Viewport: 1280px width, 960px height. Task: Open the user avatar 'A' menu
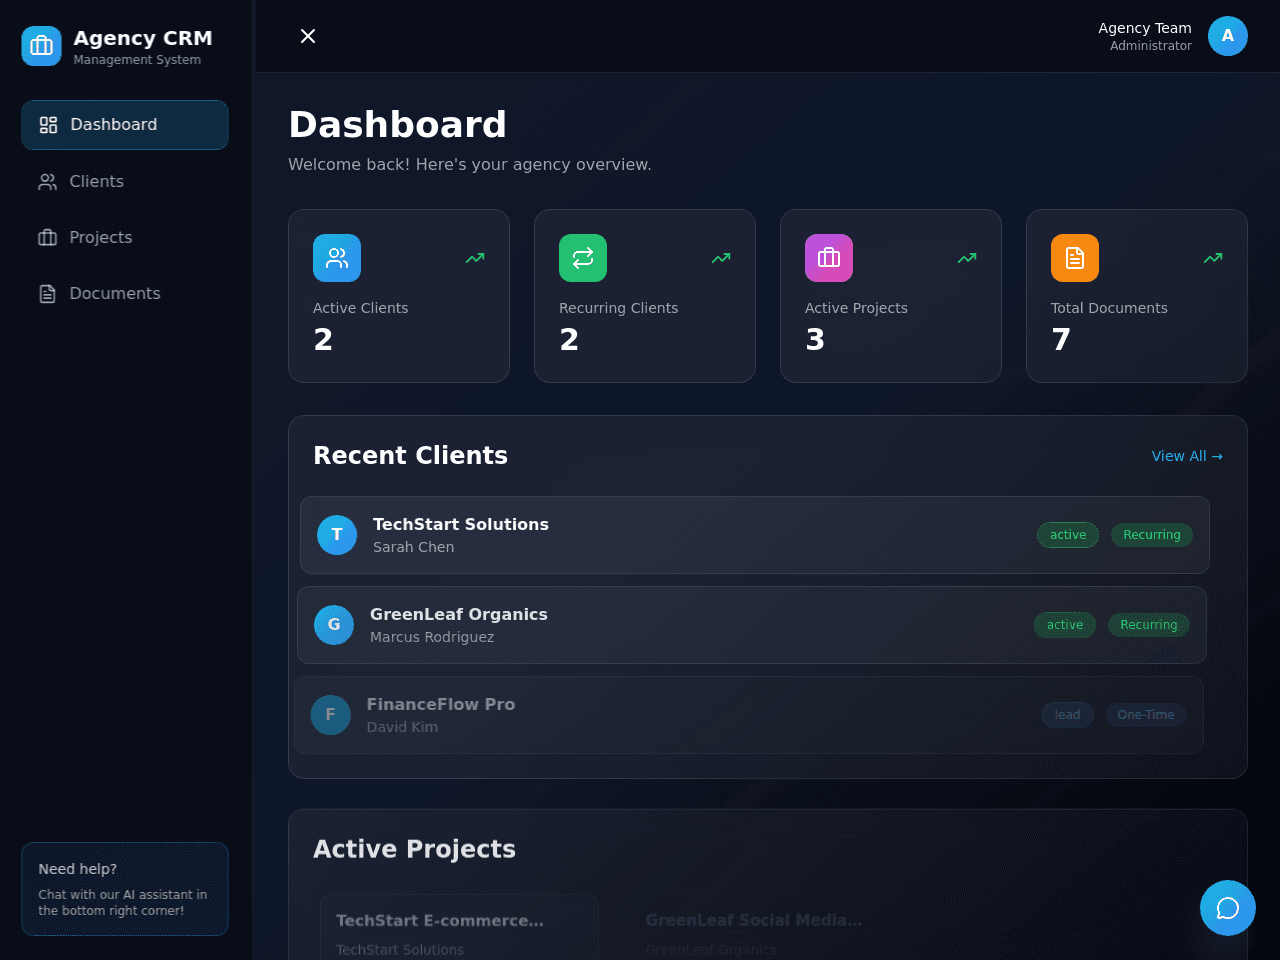(x=1228, y=36)
